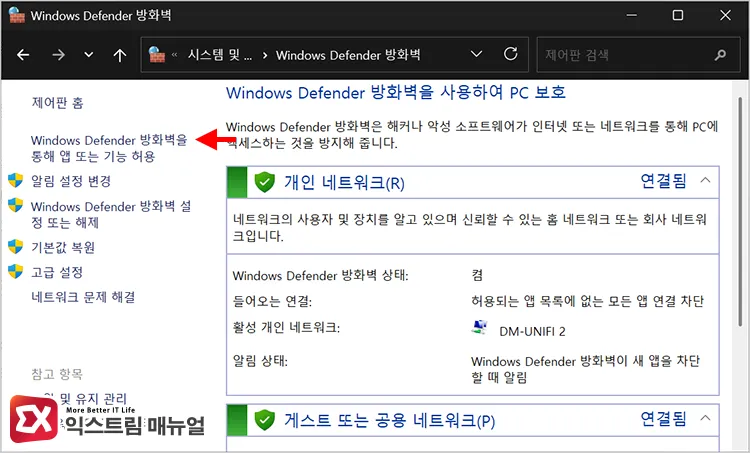This screenshot has width=750, height=453.
Task: Click '알림 상태:' label
Action: [260, 361]
